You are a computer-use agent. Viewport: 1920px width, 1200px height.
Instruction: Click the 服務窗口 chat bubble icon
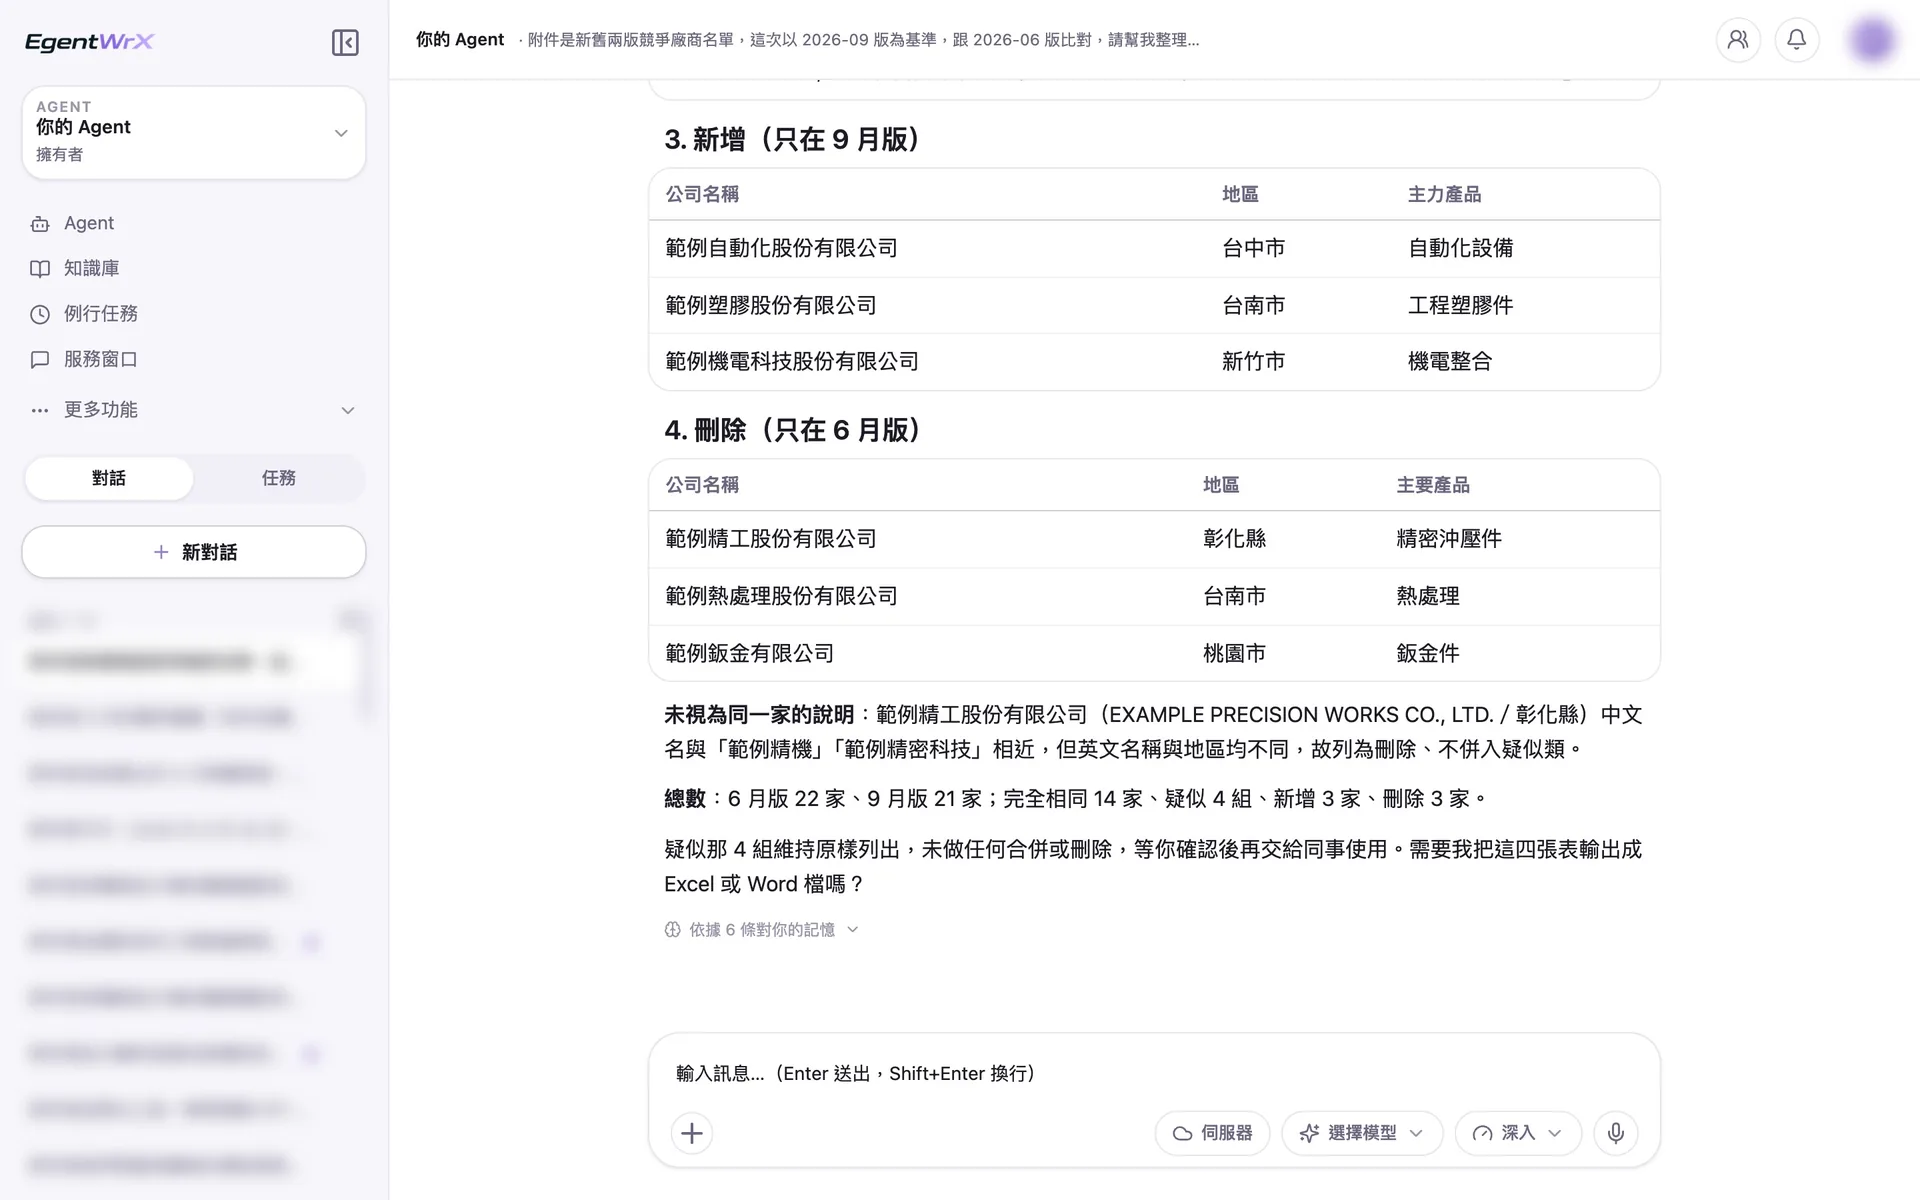[x=40, y=360]
